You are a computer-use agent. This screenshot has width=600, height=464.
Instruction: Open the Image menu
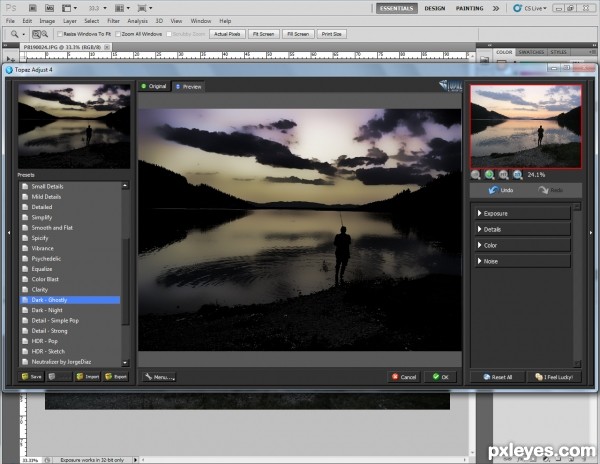(x=47, y=21)
